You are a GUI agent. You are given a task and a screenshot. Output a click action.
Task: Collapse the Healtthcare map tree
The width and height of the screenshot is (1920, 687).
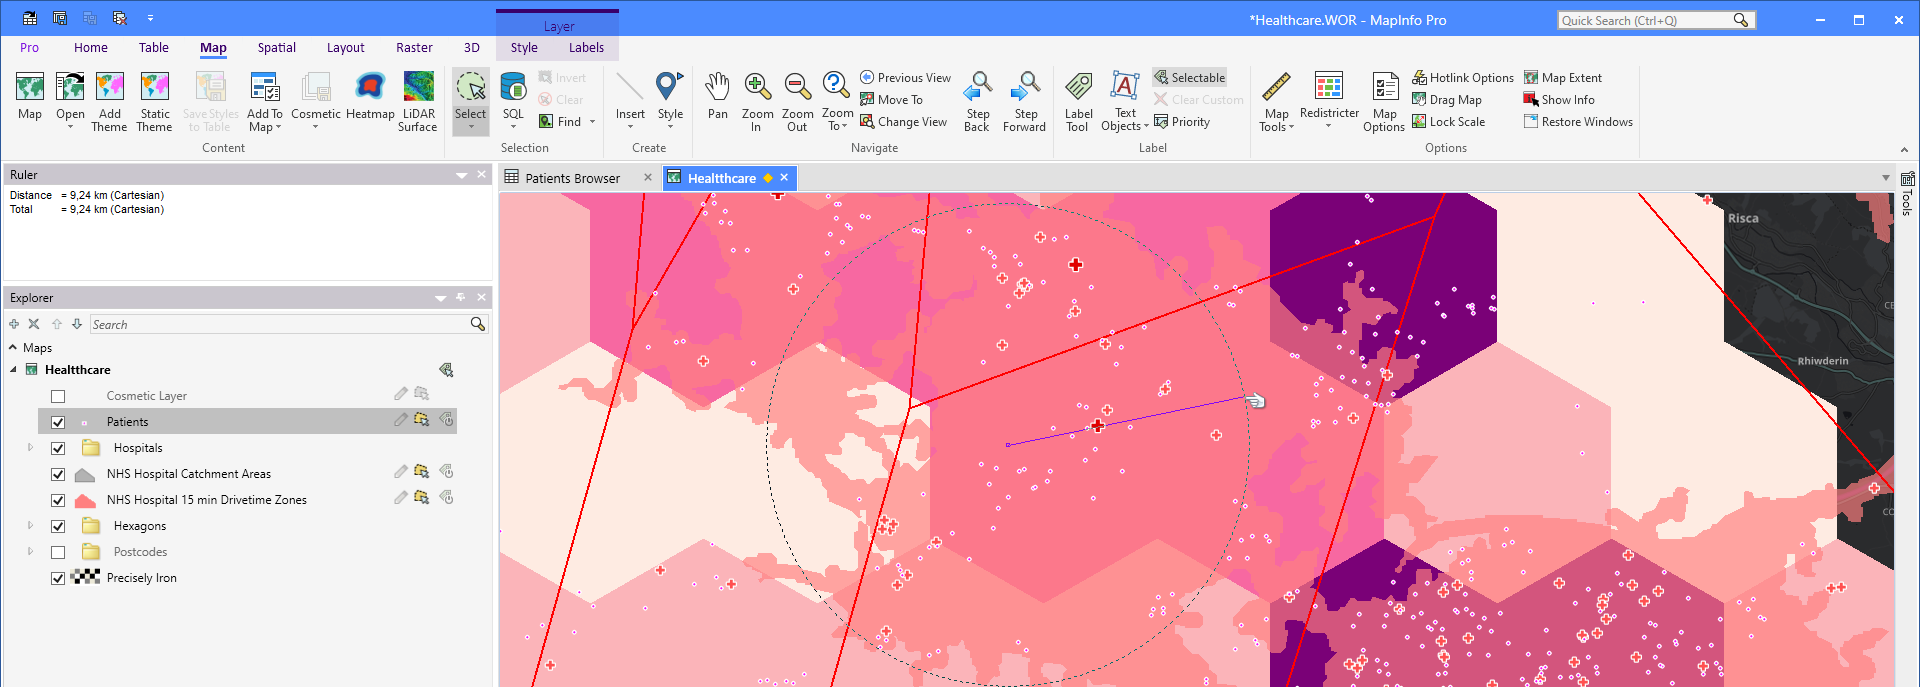click(x=14, y=370)
